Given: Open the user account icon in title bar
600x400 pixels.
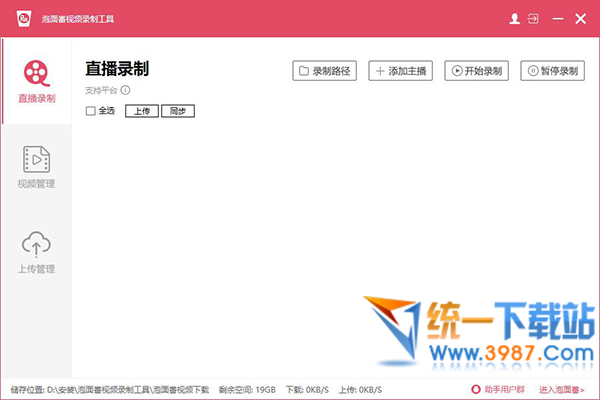Looking at the screenshot, I should (514, 18).
